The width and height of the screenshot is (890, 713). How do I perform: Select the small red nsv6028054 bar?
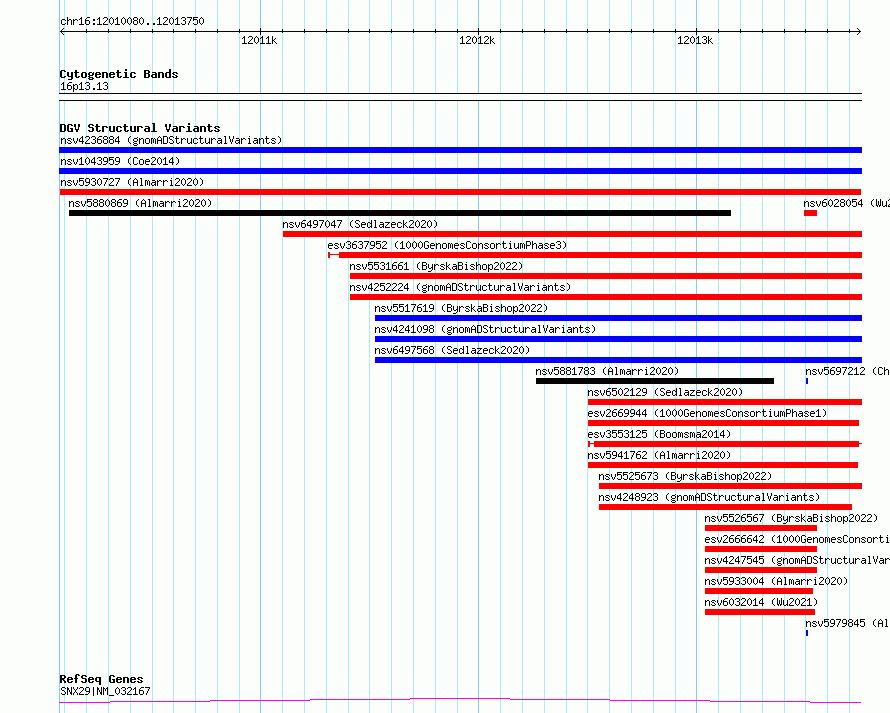coord(810,213)
